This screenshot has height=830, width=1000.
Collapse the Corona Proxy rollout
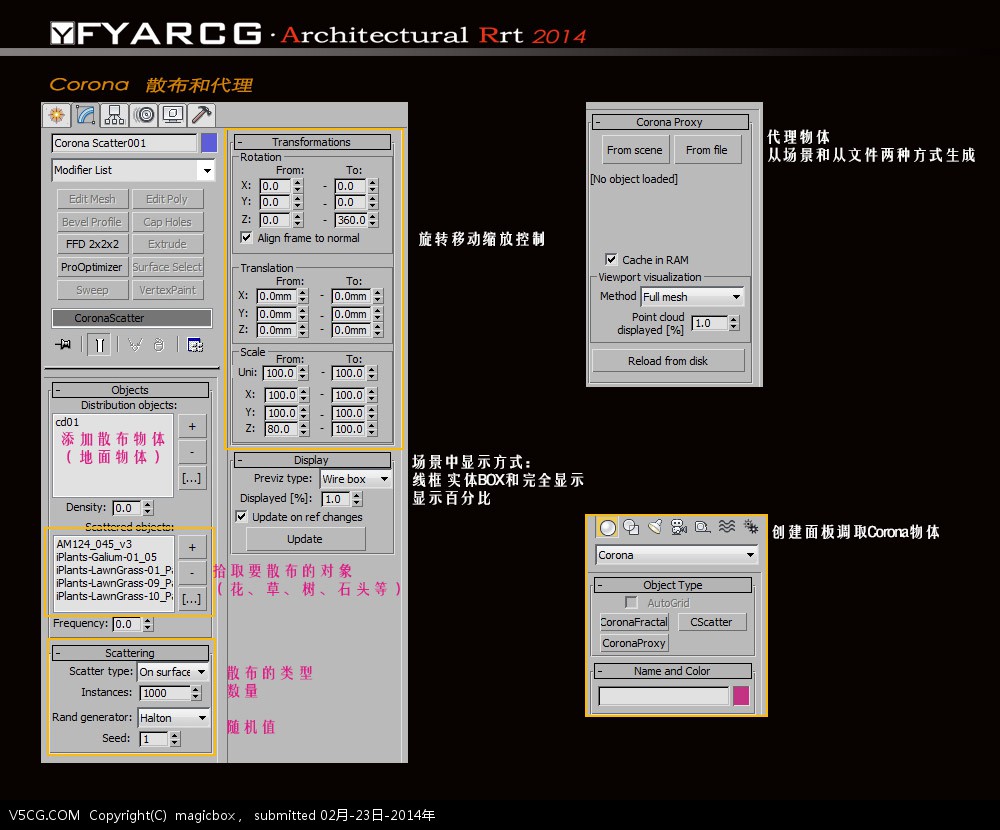coord(670,122)
